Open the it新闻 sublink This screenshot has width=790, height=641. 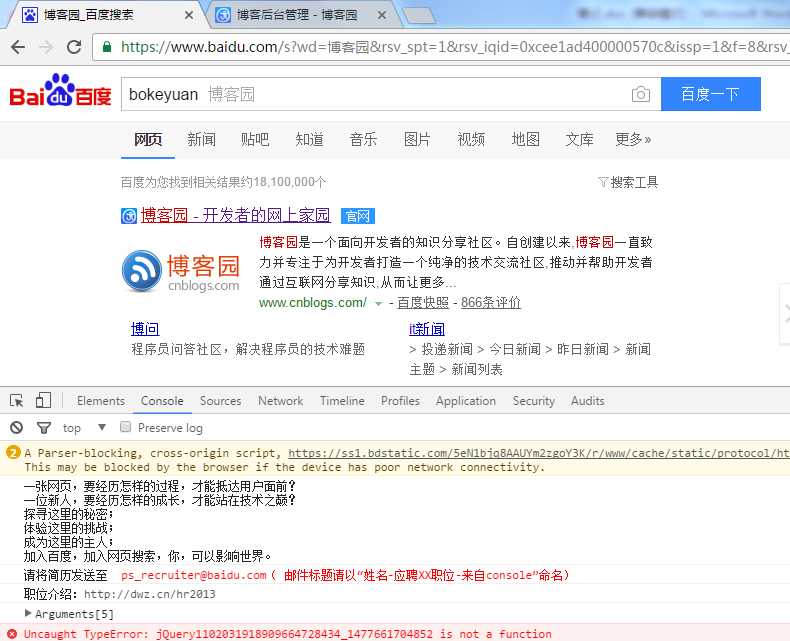coord(427,329)
